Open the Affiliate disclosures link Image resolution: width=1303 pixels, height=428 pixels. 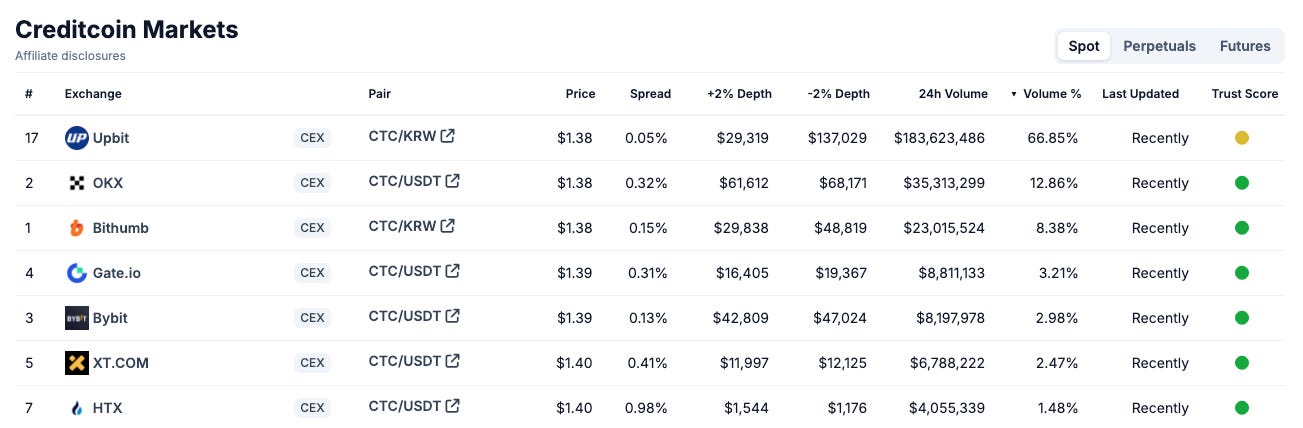tap(70, 56)
